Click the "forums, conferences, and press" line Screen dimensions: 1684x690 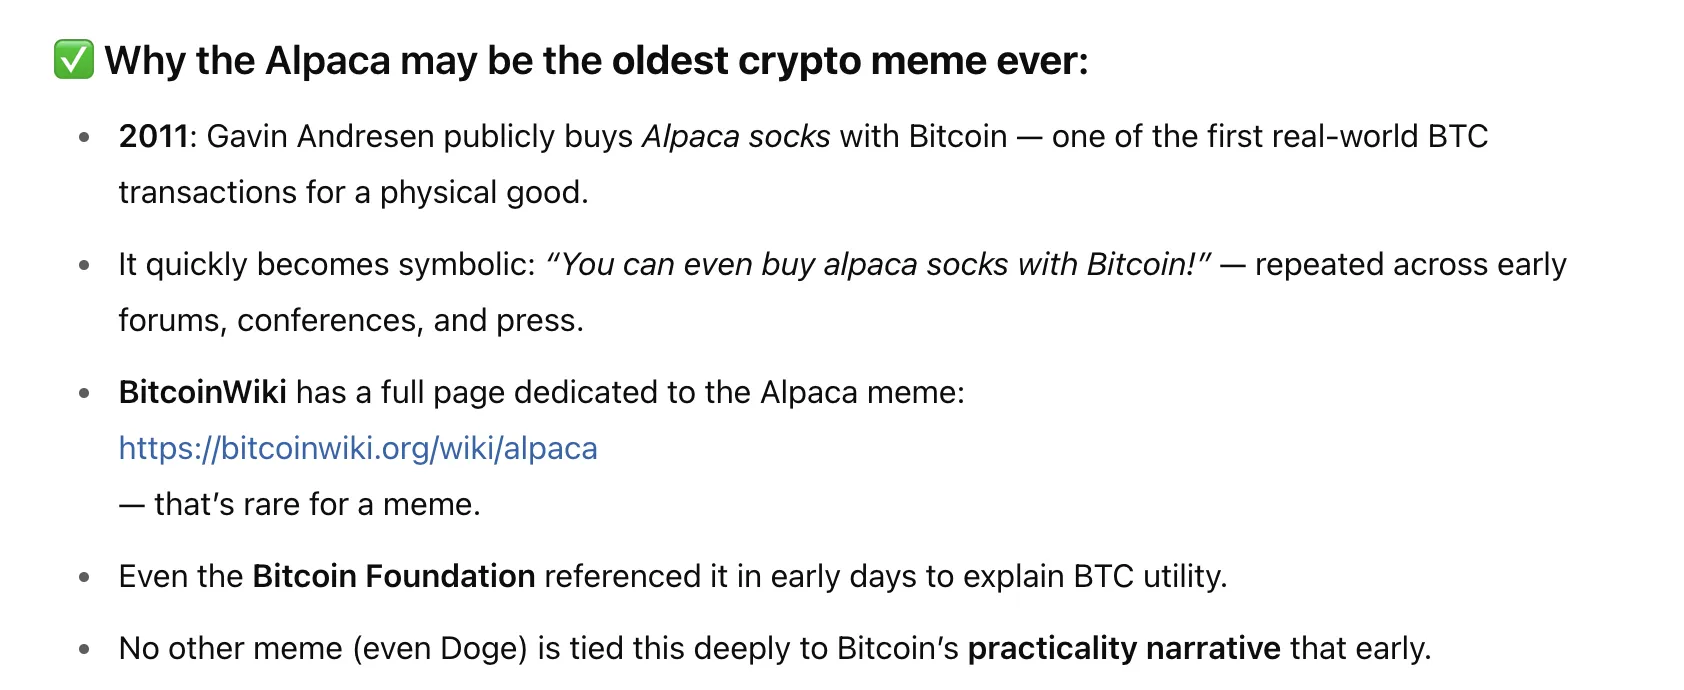point(350,320)
